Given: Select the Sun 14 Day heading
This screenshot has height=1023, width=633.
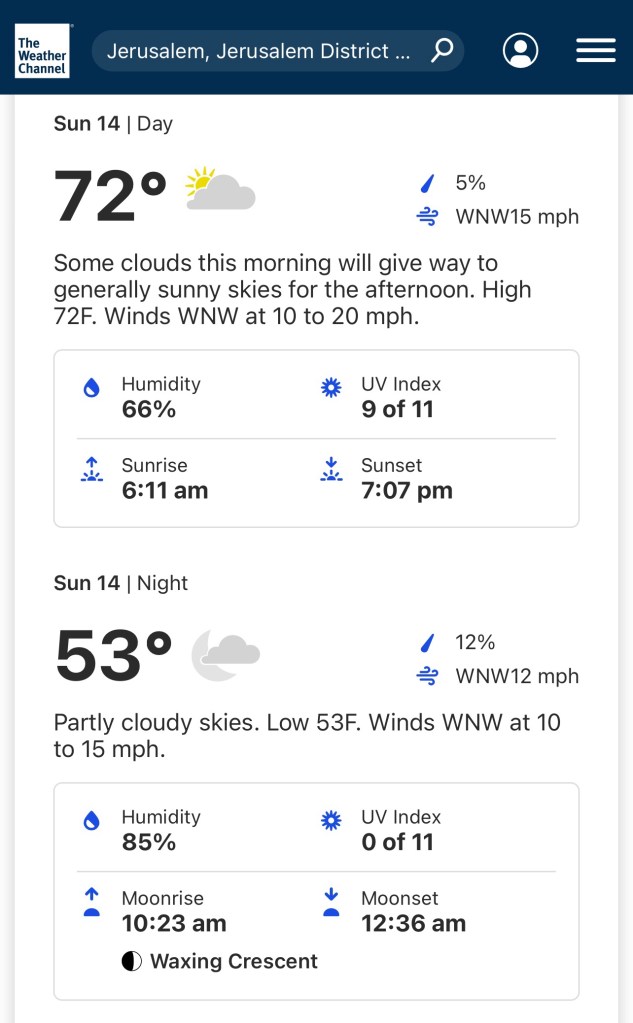Looking at the screenshot, I should click(x=113, y=124).
